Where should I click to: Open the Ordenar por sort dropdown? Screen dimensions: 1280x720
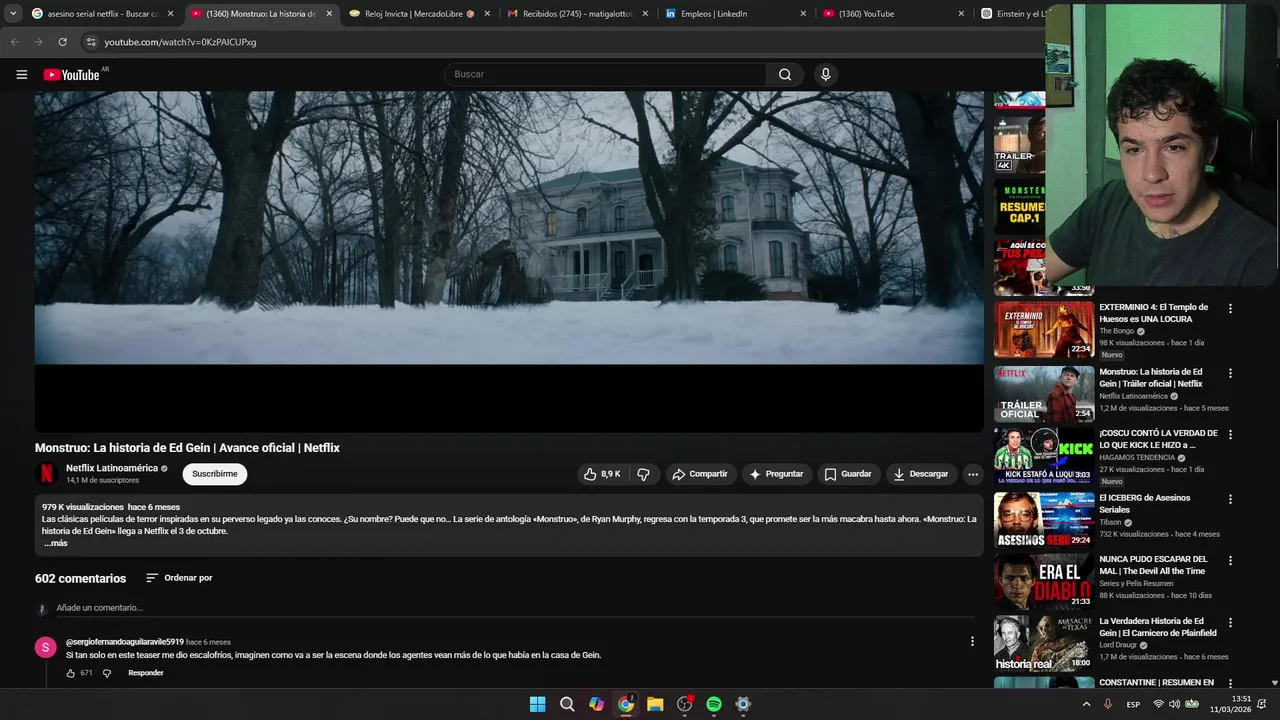pyautogui.click(x=179, y=578)
